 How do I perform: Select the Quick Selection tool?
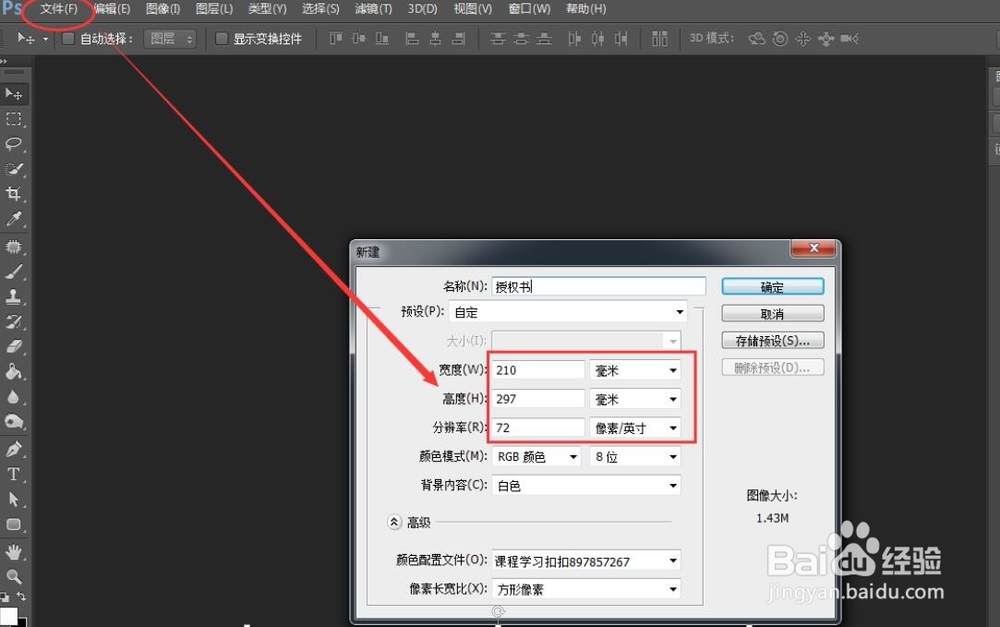tap(13, 169)
